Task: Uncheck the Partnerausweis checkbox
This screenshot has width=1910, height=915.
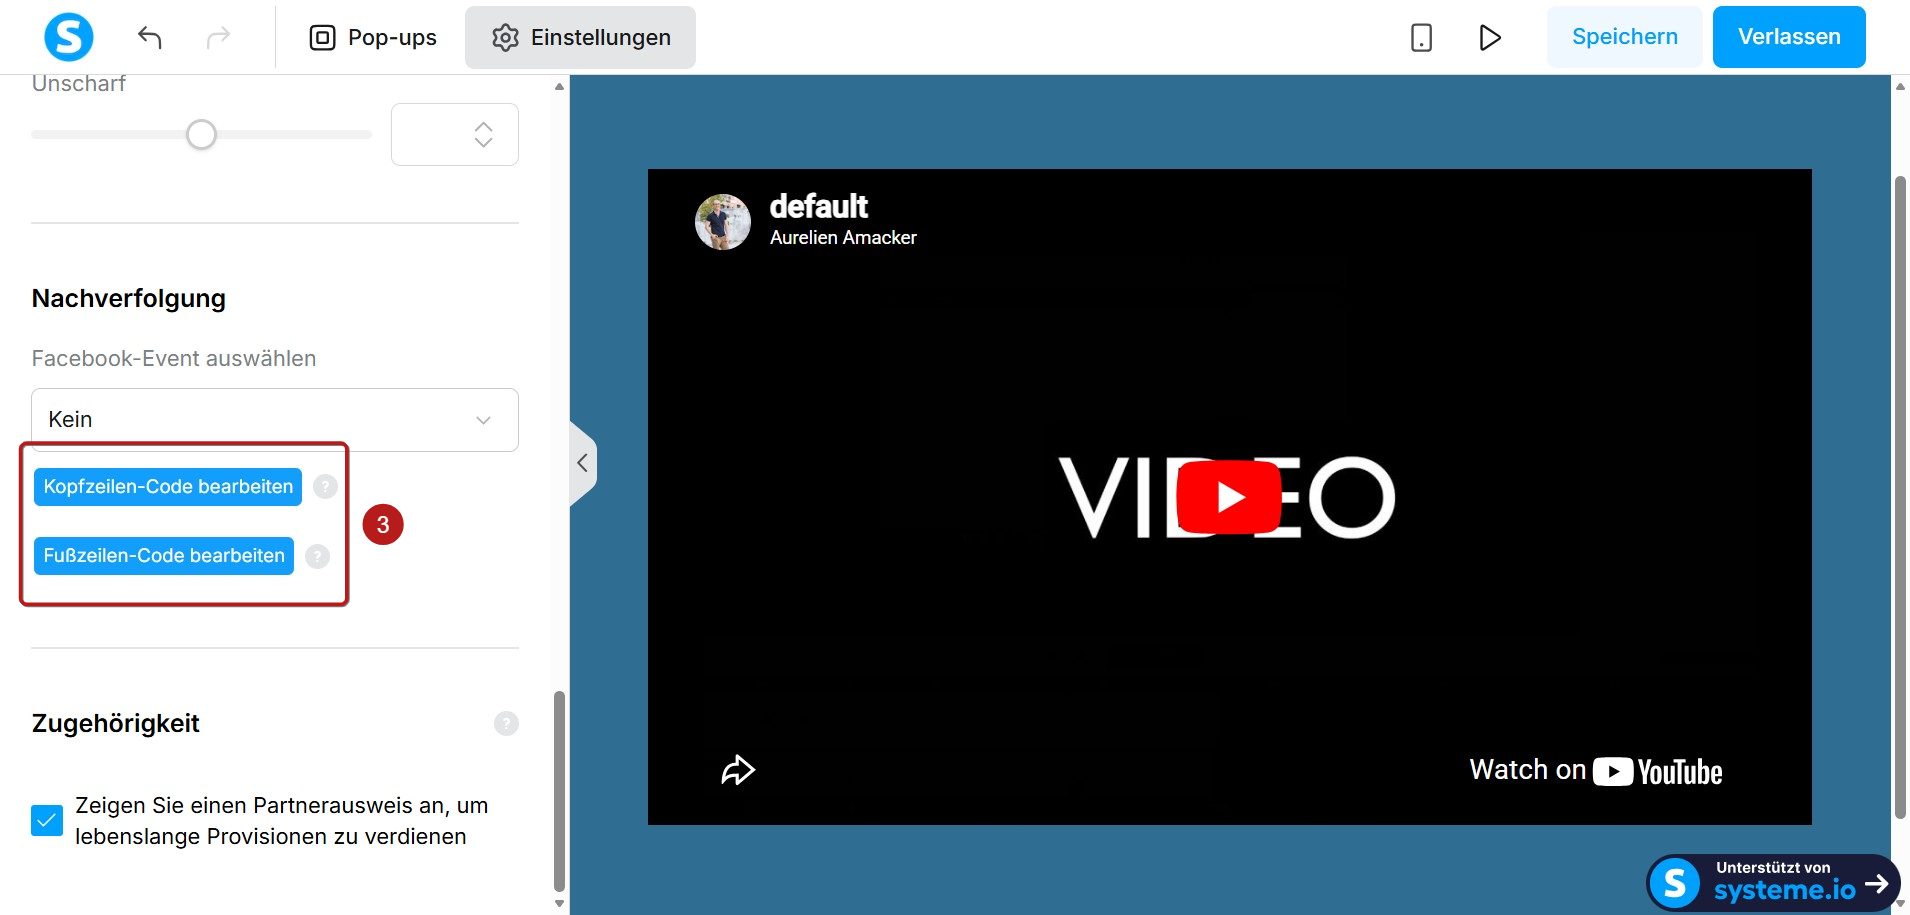Action: click(x=47, y=821)
